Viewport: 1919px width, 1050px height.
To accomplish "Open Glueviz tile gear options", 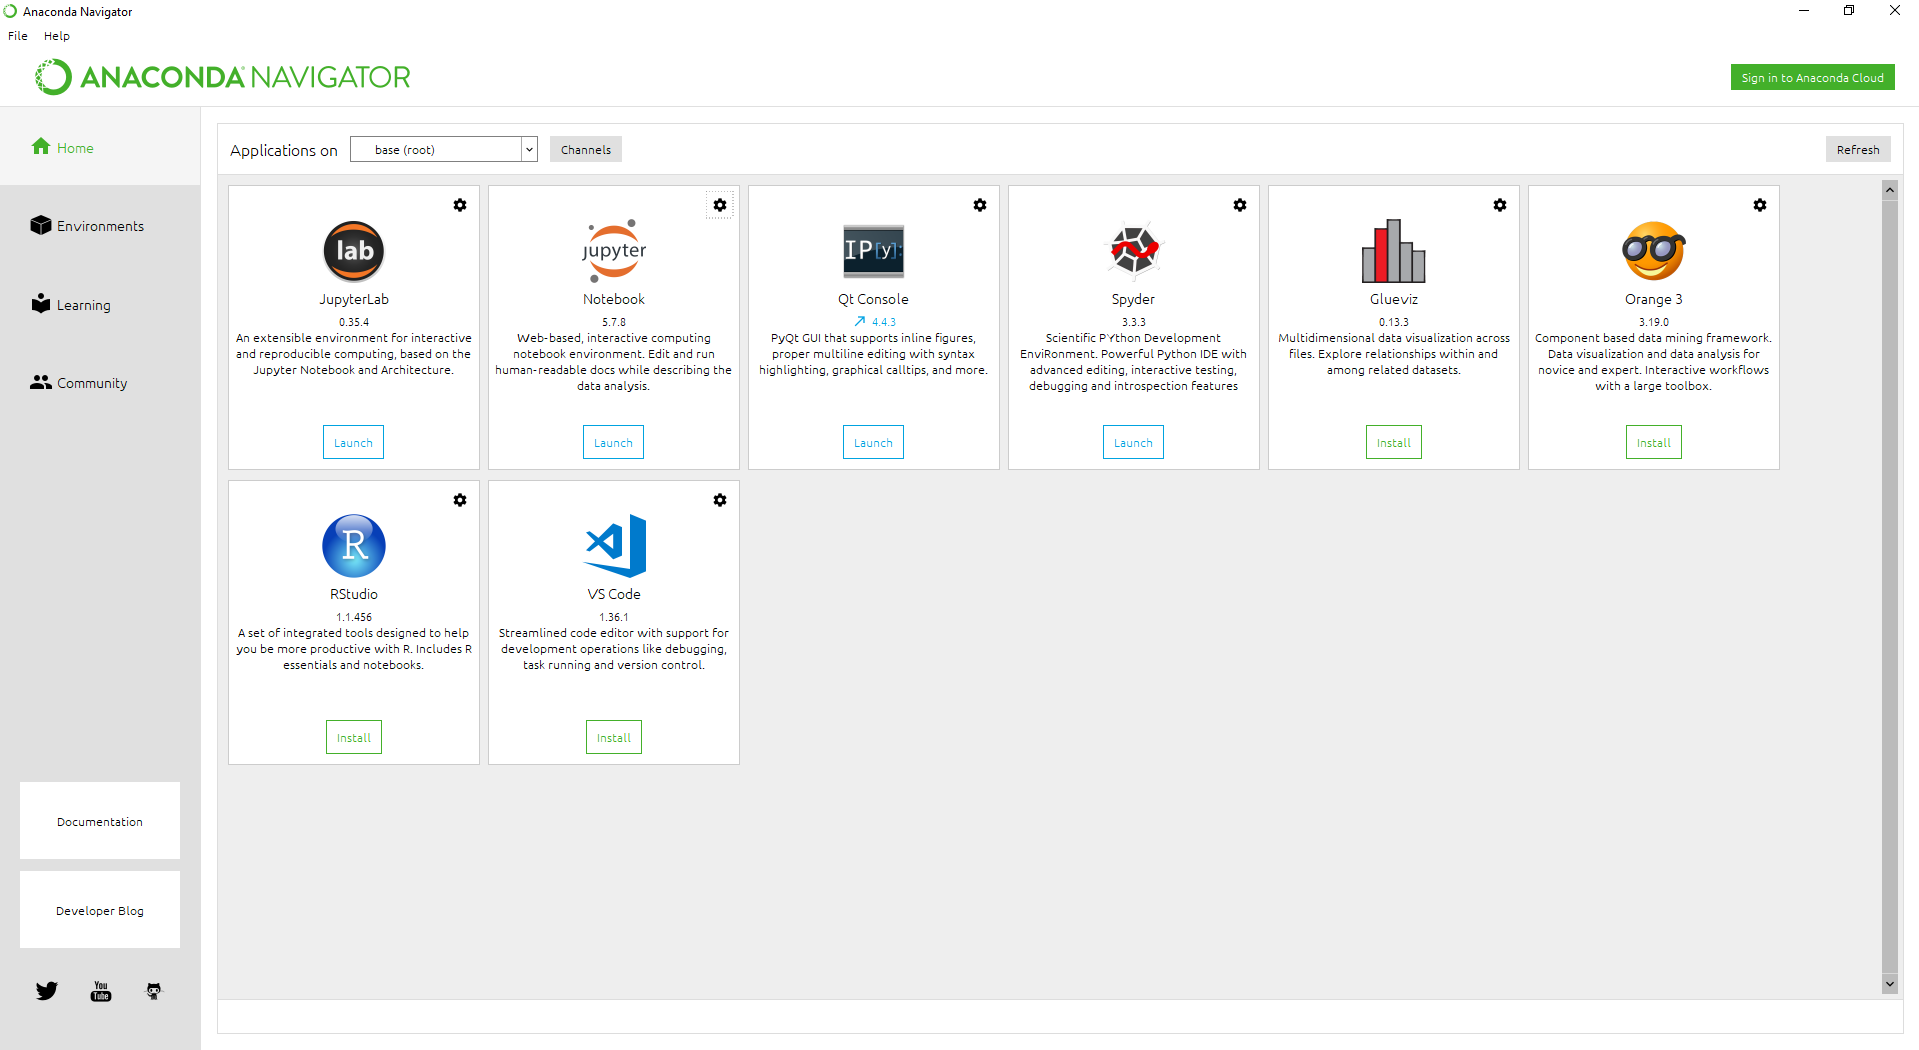I will point(1500,205).
